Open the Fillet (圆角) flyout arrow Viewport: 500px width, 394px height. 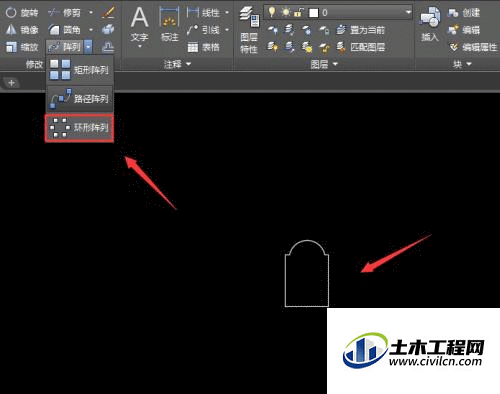91,30
